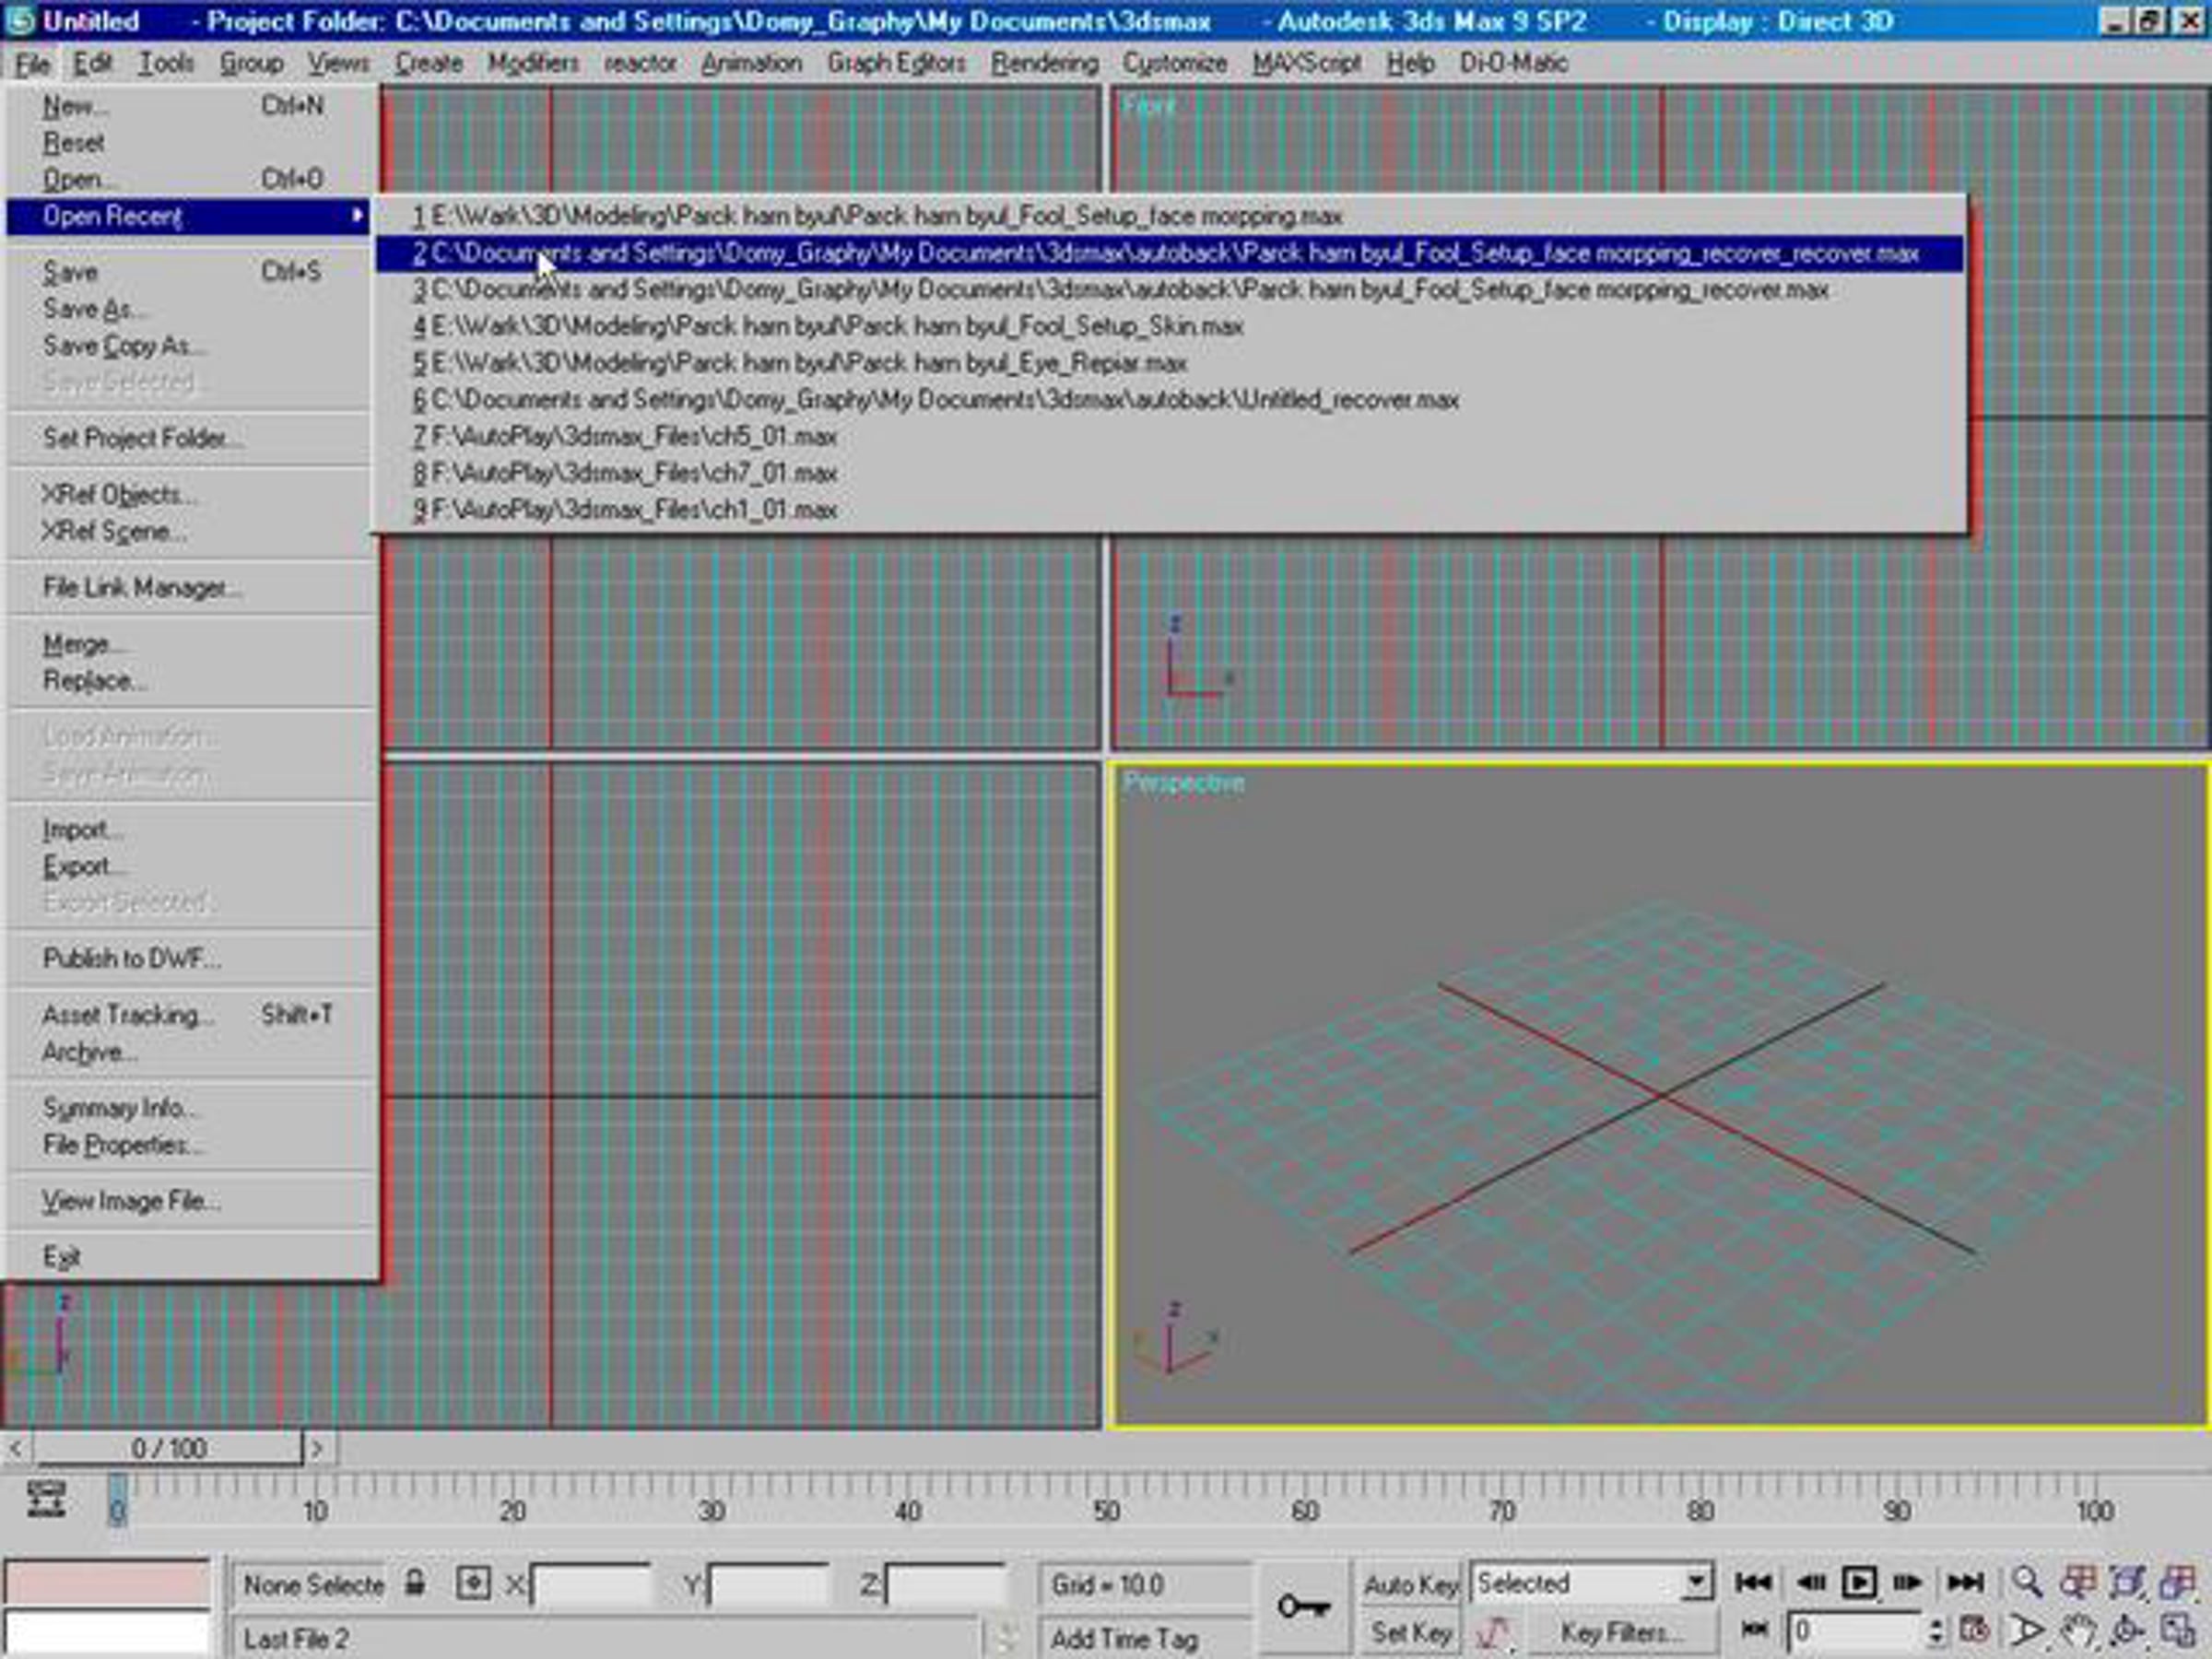Choose Exit at File menu bottom

190,1257
